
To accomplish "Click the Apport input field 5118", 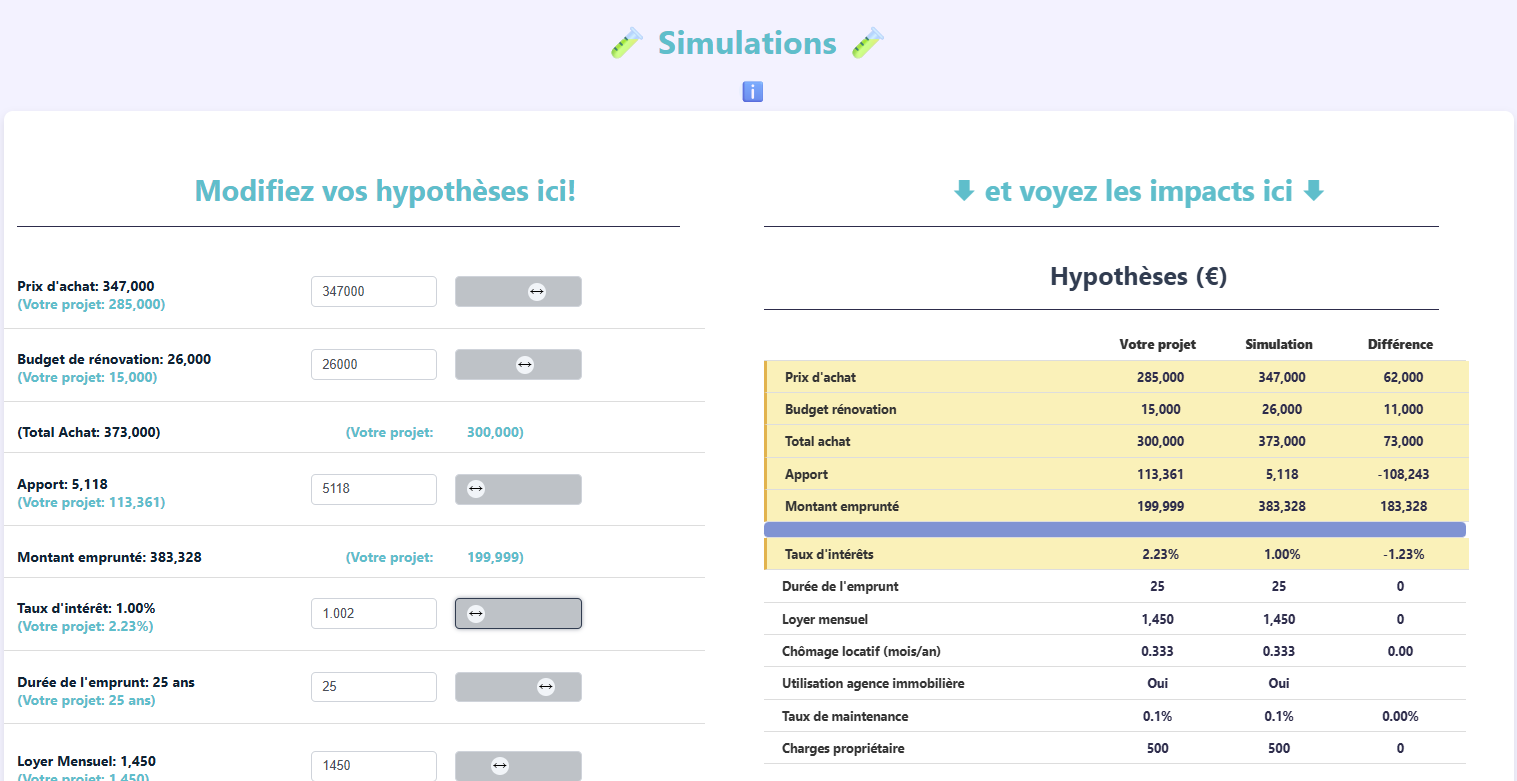I will [x=374, y=489].
